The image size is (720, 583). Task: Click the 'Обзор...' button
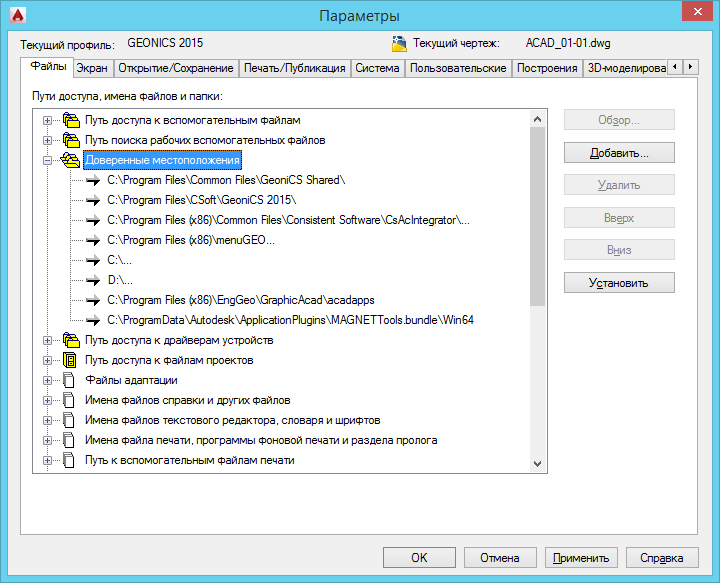(619, 120)
